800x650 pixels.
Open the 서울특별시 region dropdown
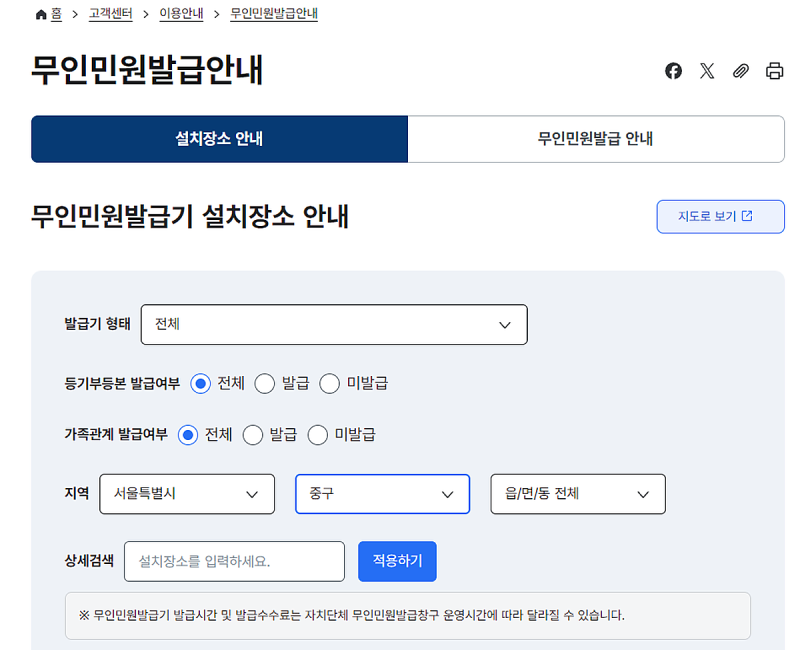187,494
